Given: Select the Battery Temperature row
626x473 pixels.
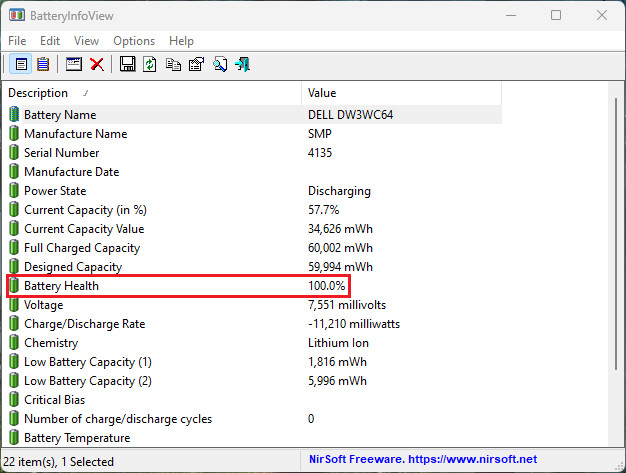Looking at the screenshot, I should pos(254,437).
